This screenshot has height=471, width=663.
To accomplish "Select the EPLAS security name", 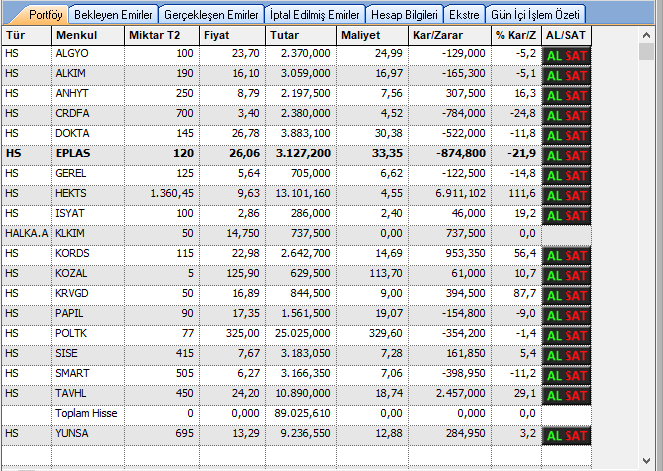I will click(x=73, y=153).
